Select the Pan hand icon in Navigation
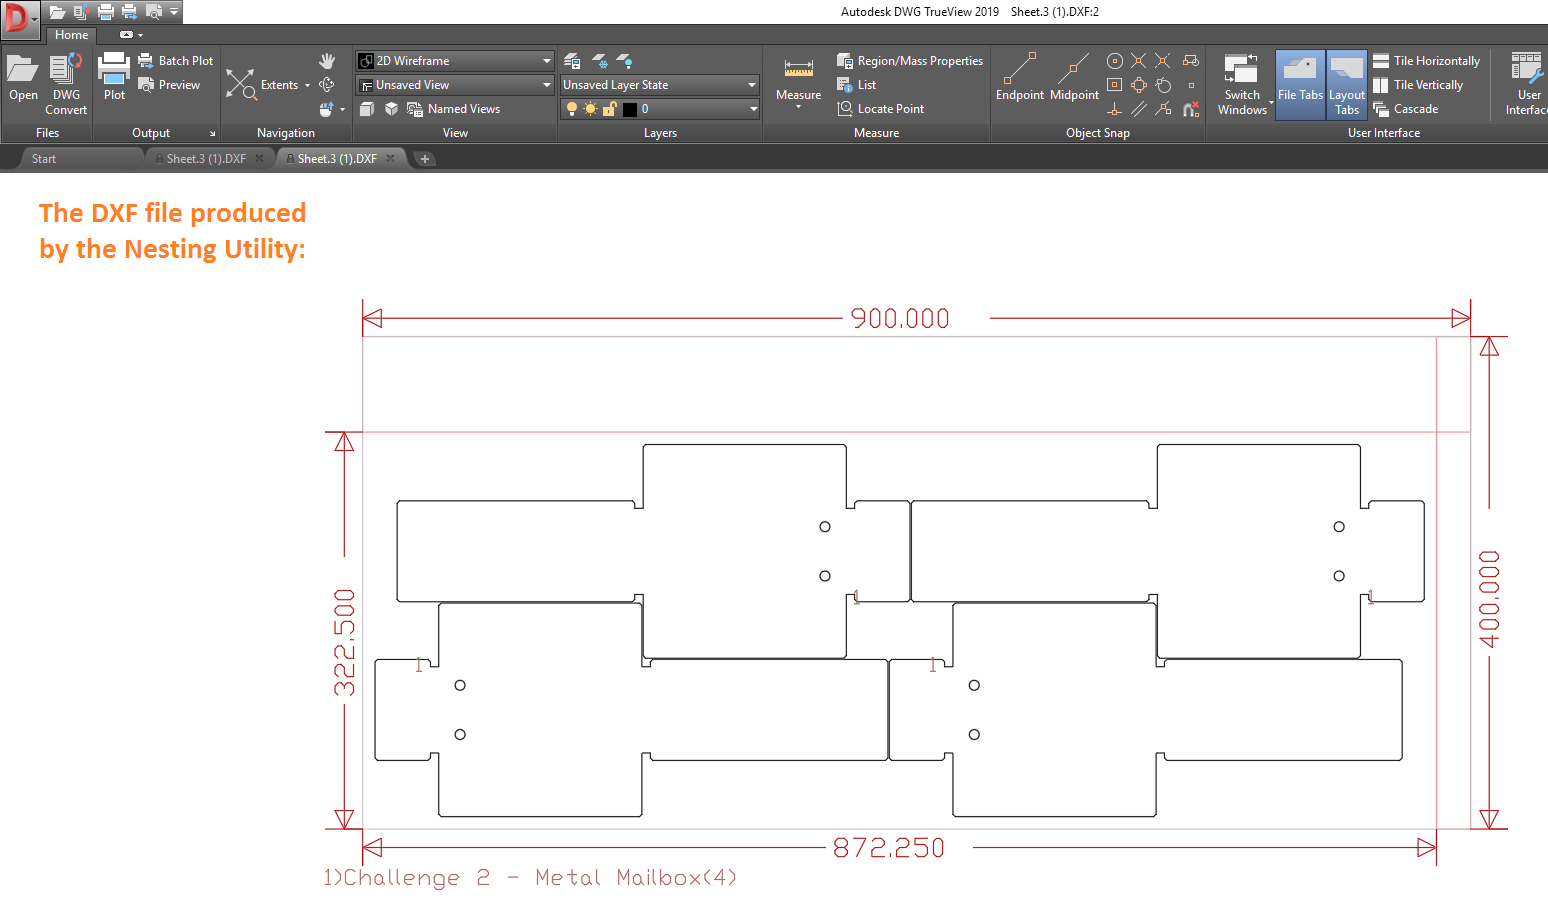Image resolution: width=1548 pixels, height=916 pixels. [327, 60]
